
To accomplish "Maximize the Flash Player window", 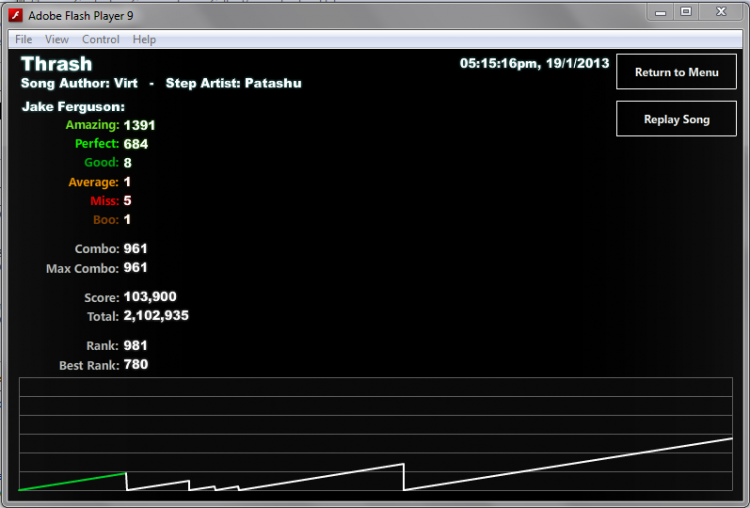I will tap(686, 12).
